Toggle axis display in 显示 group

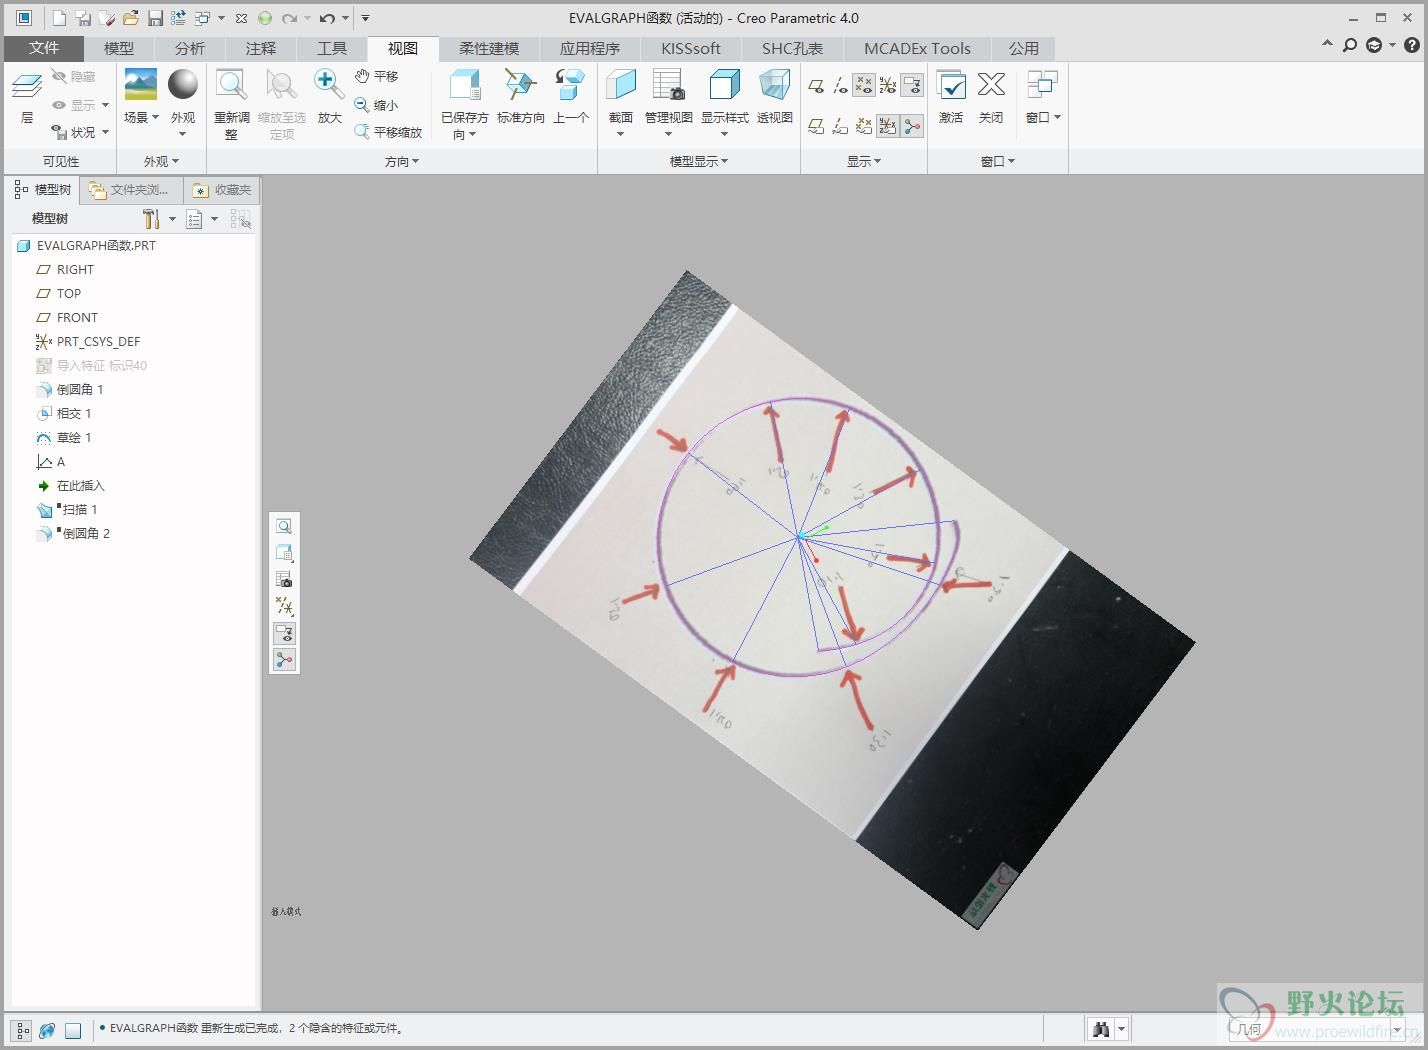point(840,86)
